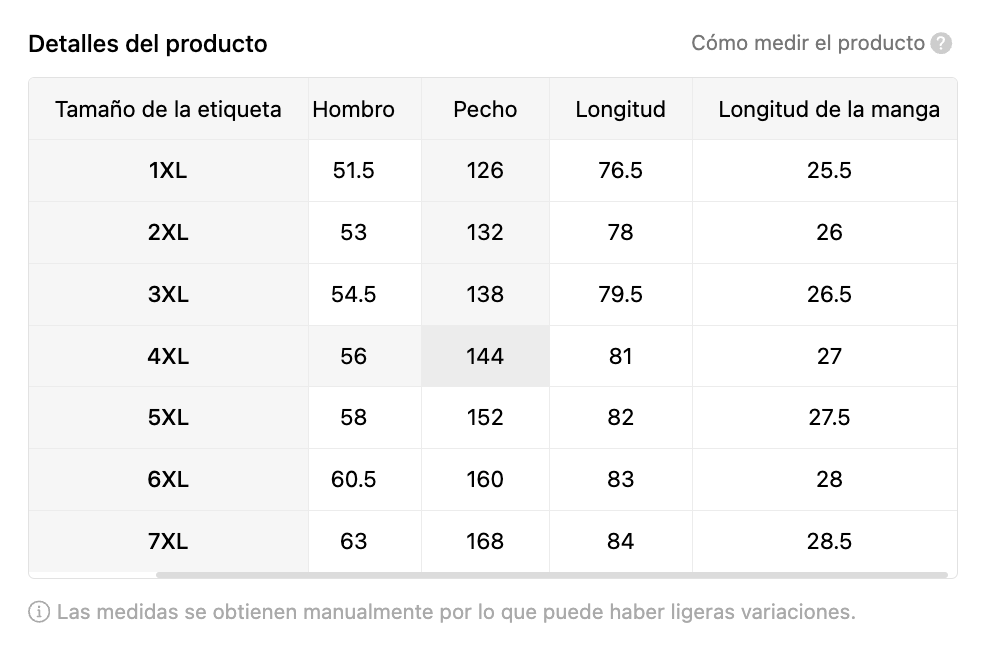Click the info icon beside measurement note
Viewport: 982px width, 646px height.
point(39,612)
